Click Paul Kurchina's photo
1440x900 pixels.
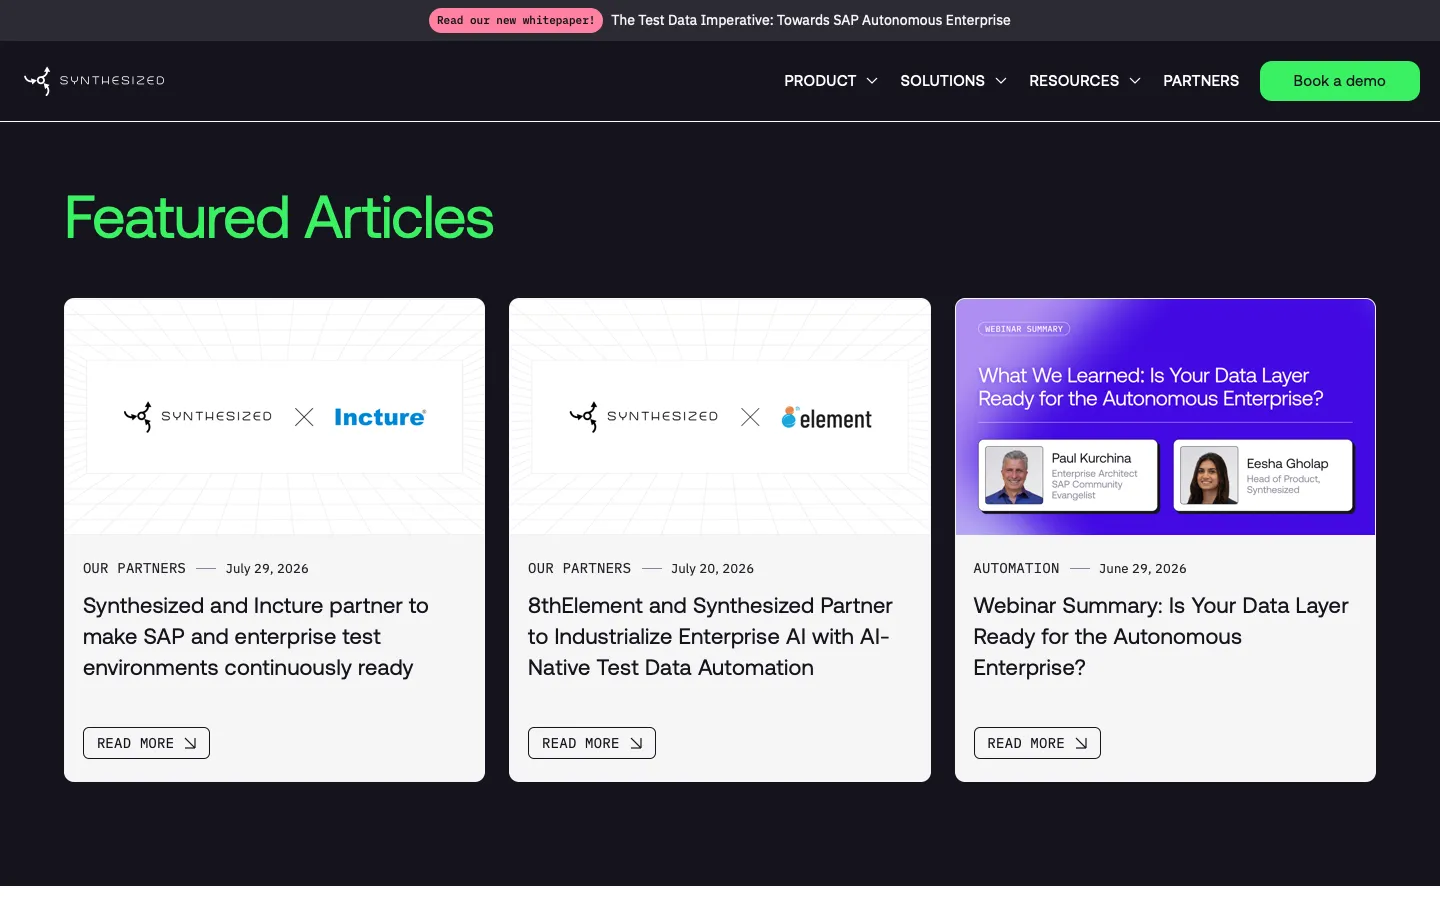tap(1014, 475)
